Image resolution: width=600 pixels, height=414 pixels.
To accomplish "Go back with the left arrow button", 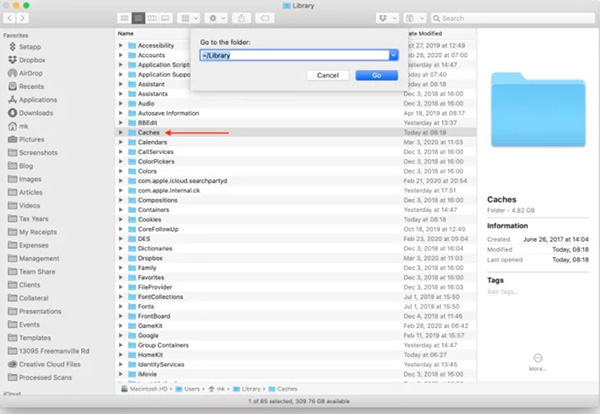I will click(x=10, y=18).
